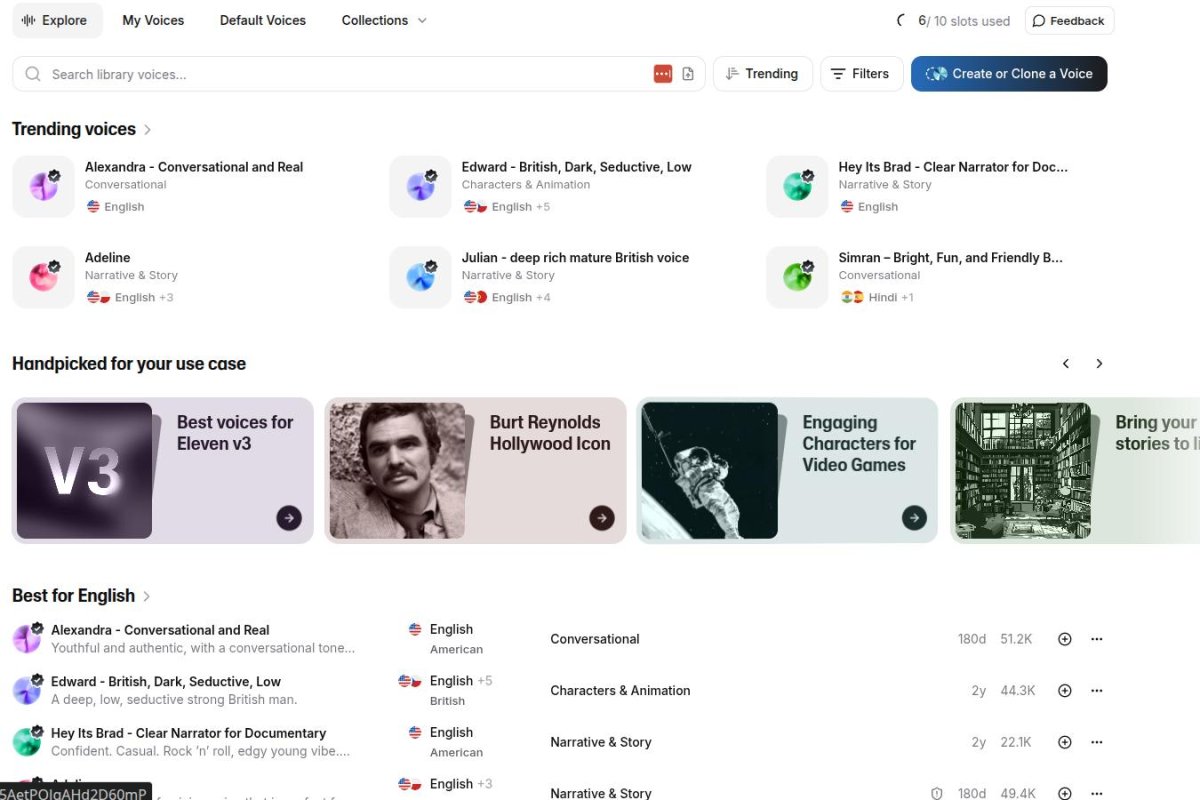Click Create or Clone a Voice
This screenshot has width=1200, height=800.
1009,73
